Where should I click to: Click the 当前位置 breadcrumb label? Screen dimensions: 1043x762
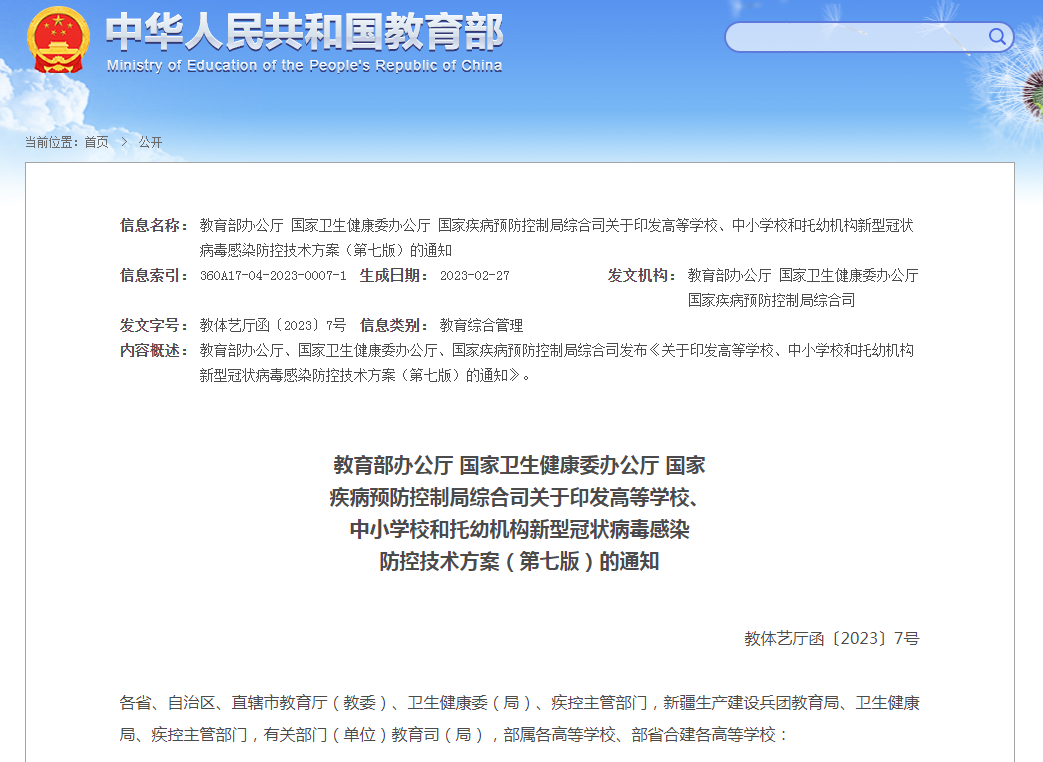tap(52, 142)
